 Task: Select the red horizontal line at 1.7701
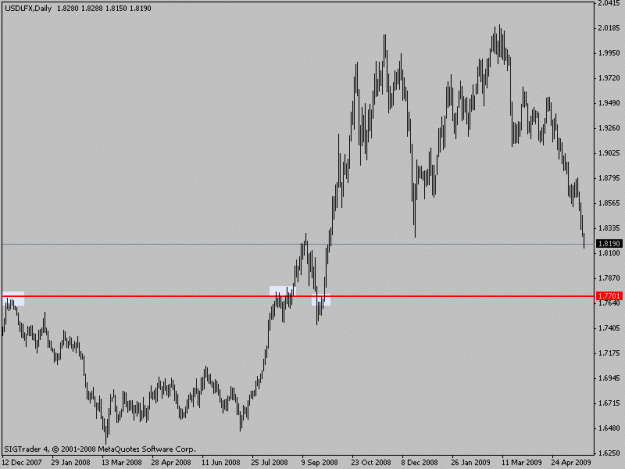point(298,296)
